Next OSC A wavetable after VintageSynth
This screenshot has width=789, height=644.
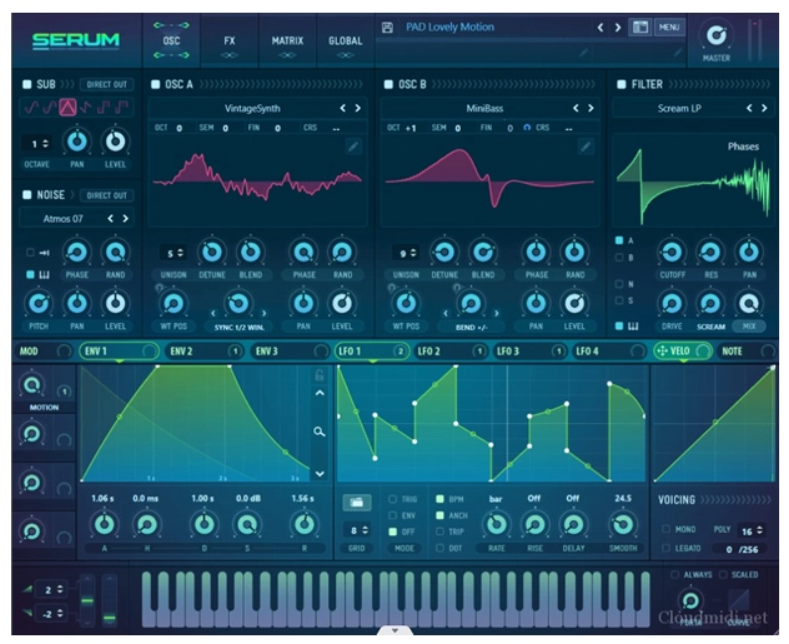click(358, 108)
